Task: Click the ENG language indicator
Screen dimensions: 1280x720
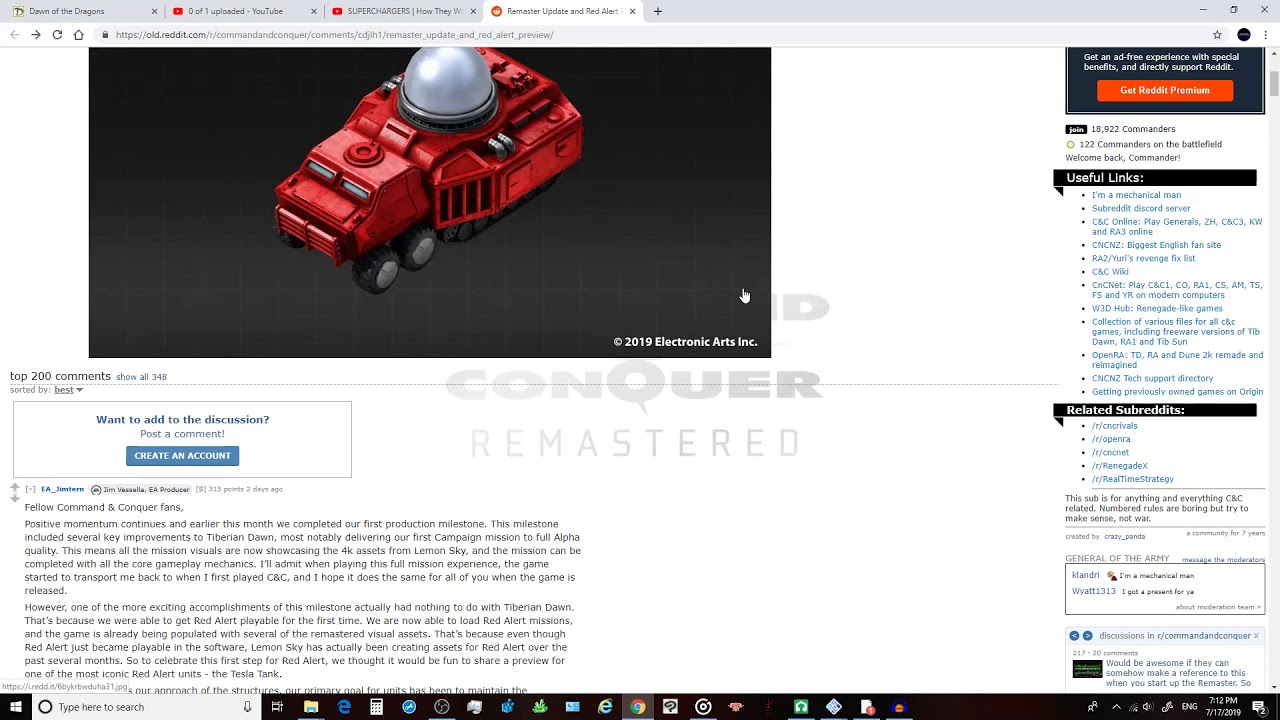Action: click(x=1189, y=707)
